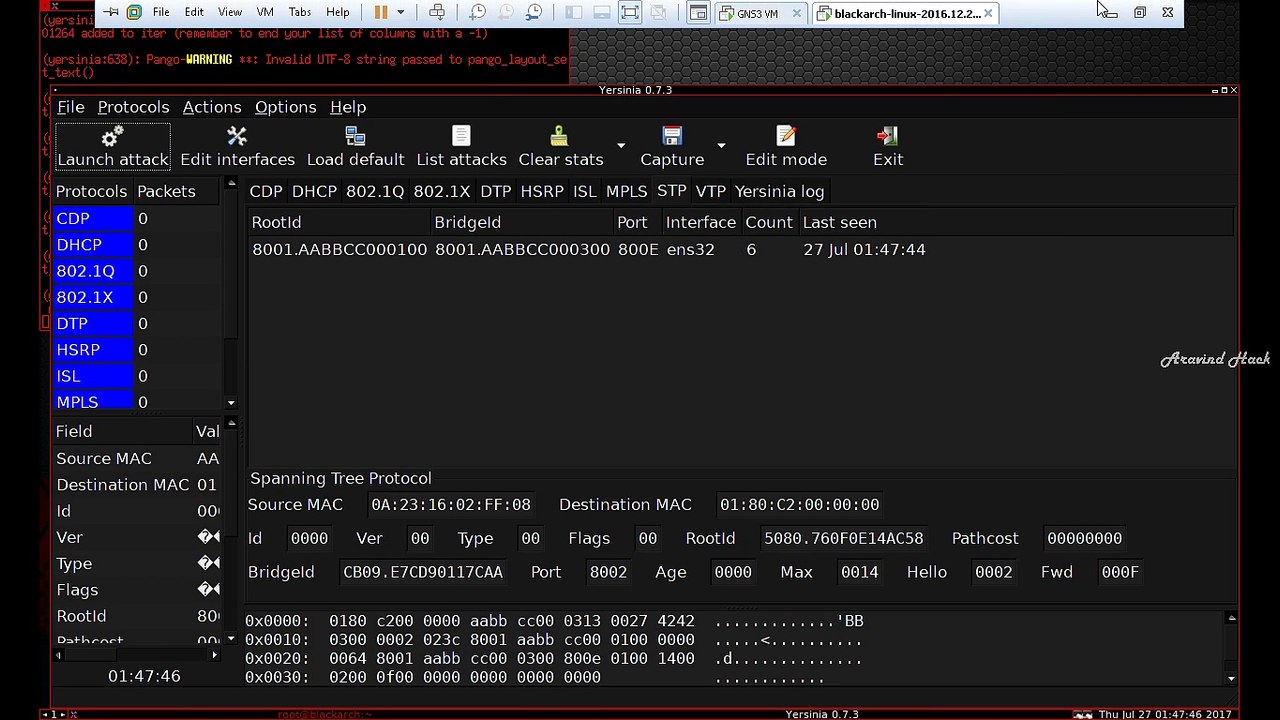
Task: Click the VMware pin icon
Action: coord(111,12)
